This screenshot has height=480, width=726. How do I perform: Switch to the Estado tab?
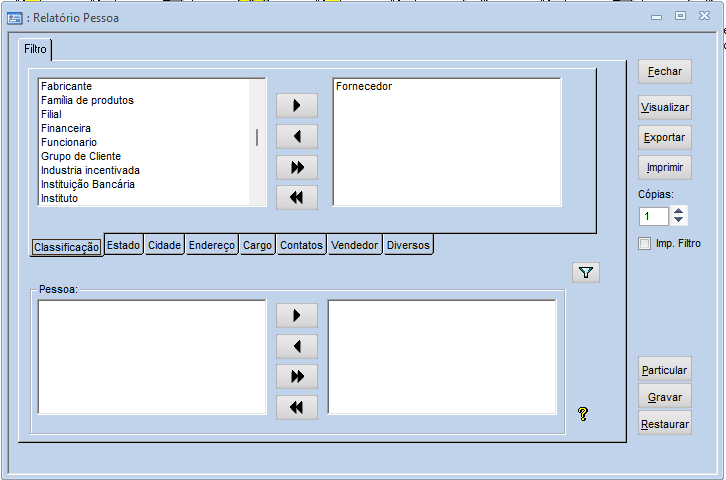click(x=124, y=245)
